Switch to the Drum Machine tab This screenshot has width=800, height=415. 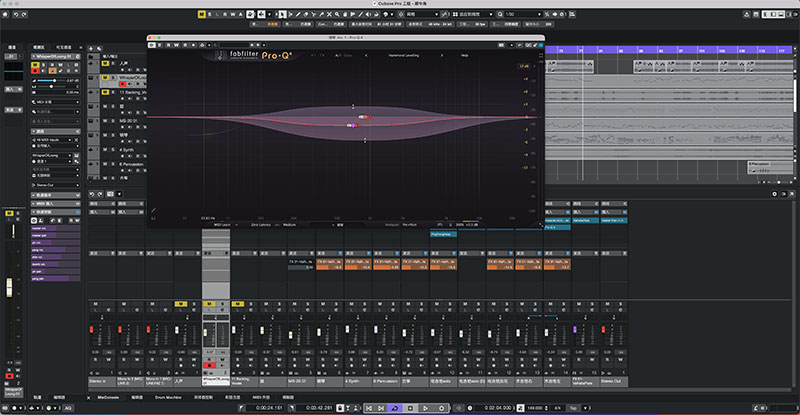168,397
